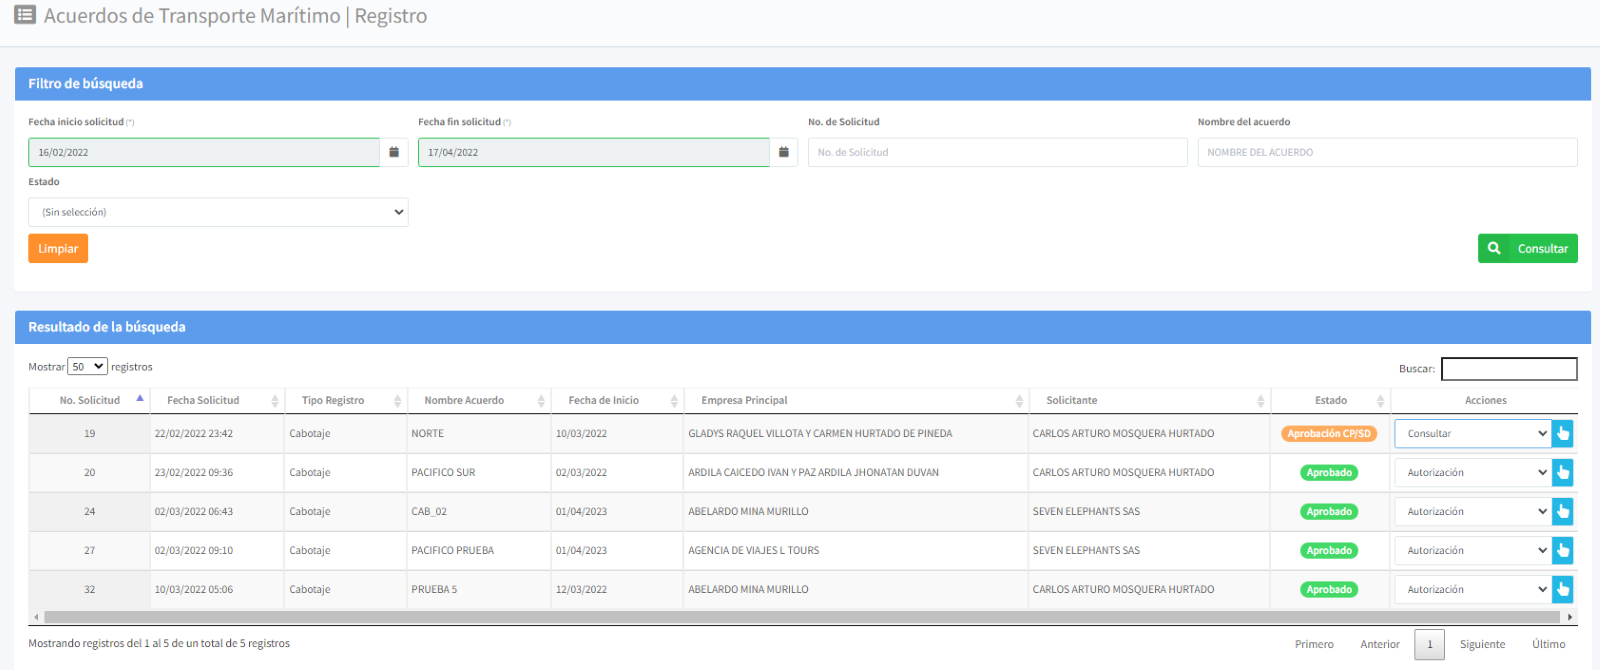Sort by Empresa Principal column header

coord(745,400)
